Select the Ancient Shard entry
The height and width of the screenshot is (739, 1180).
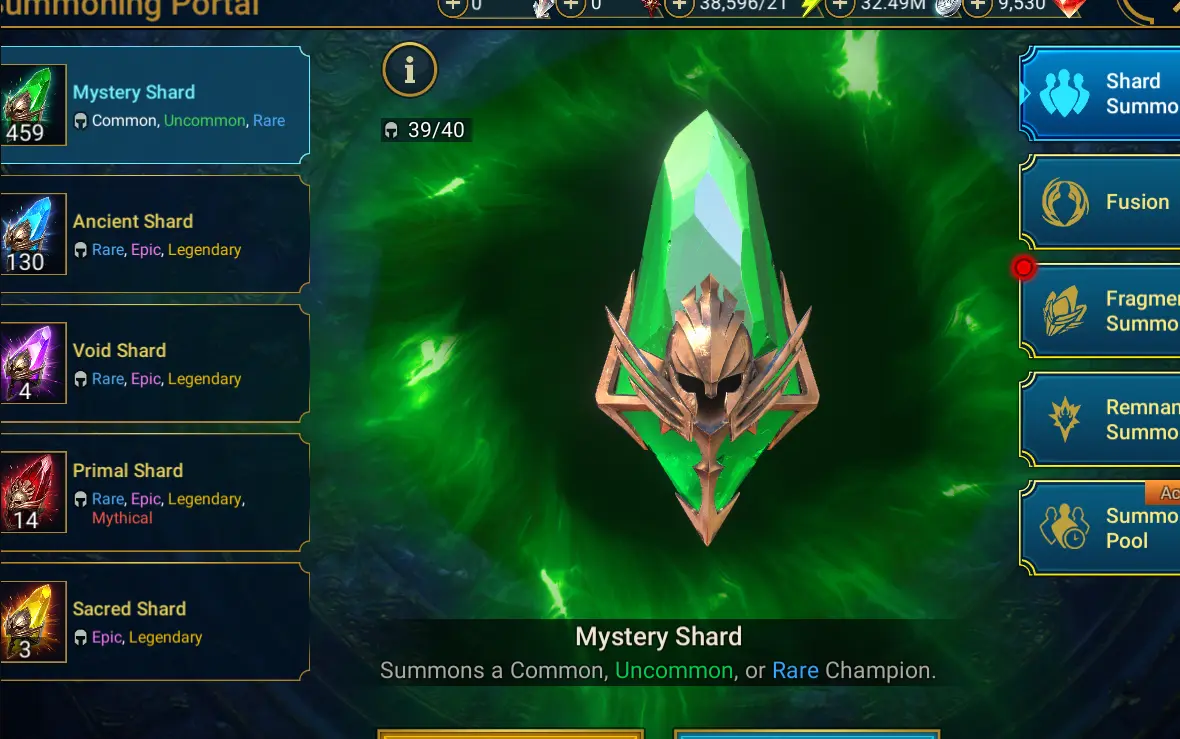click(x=154, y=234)
